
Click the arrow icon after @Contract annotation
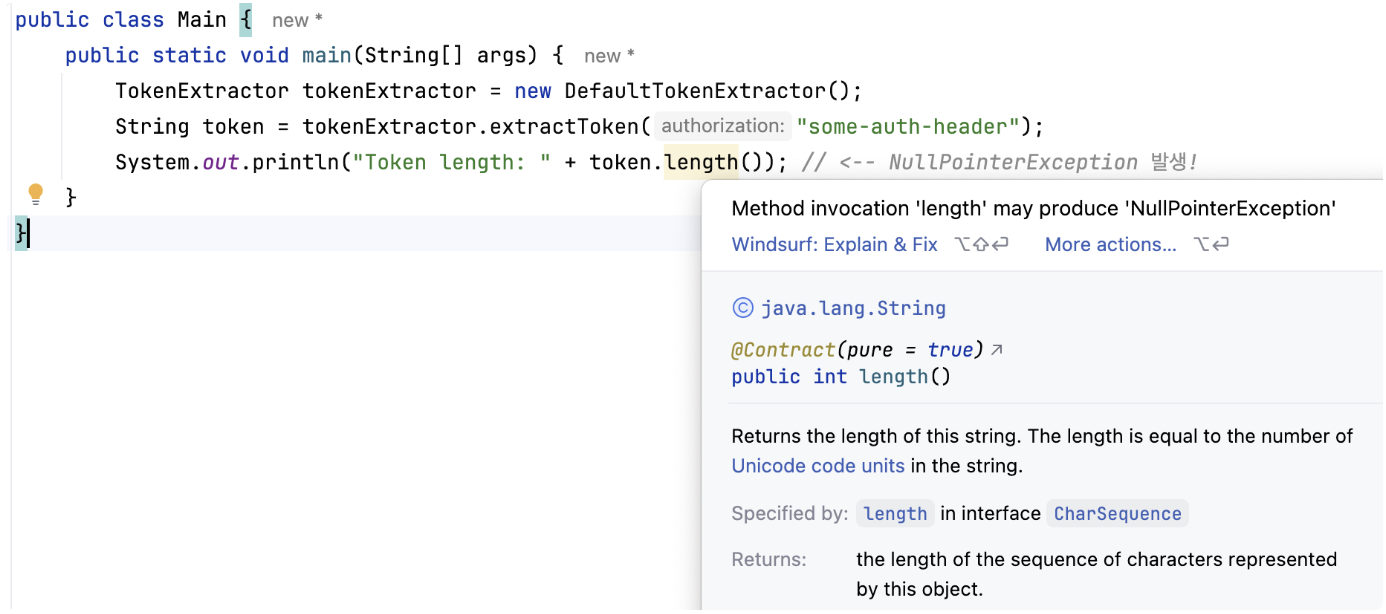pos(996,350)
